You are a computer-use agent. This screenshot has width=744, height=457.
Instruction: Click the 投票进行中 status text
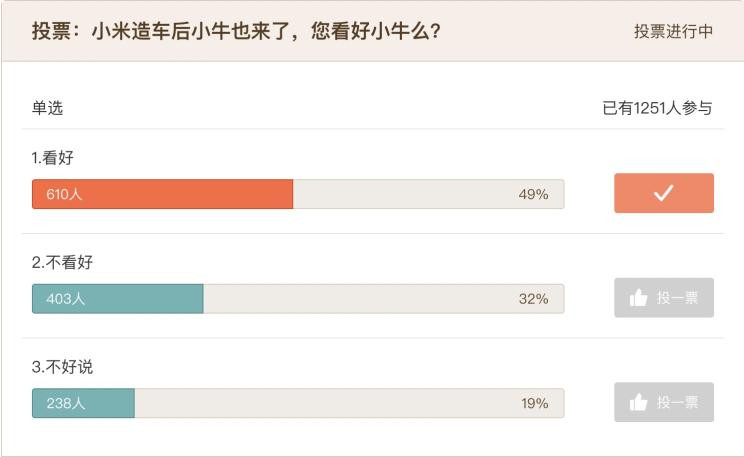tap(673, 31)
